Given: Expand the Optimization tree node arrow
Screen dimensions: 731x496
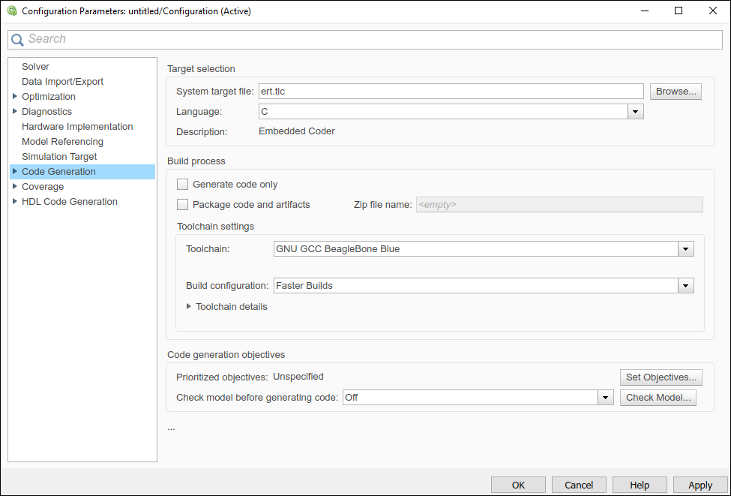Looking at the screenshot, I should 14,97.
